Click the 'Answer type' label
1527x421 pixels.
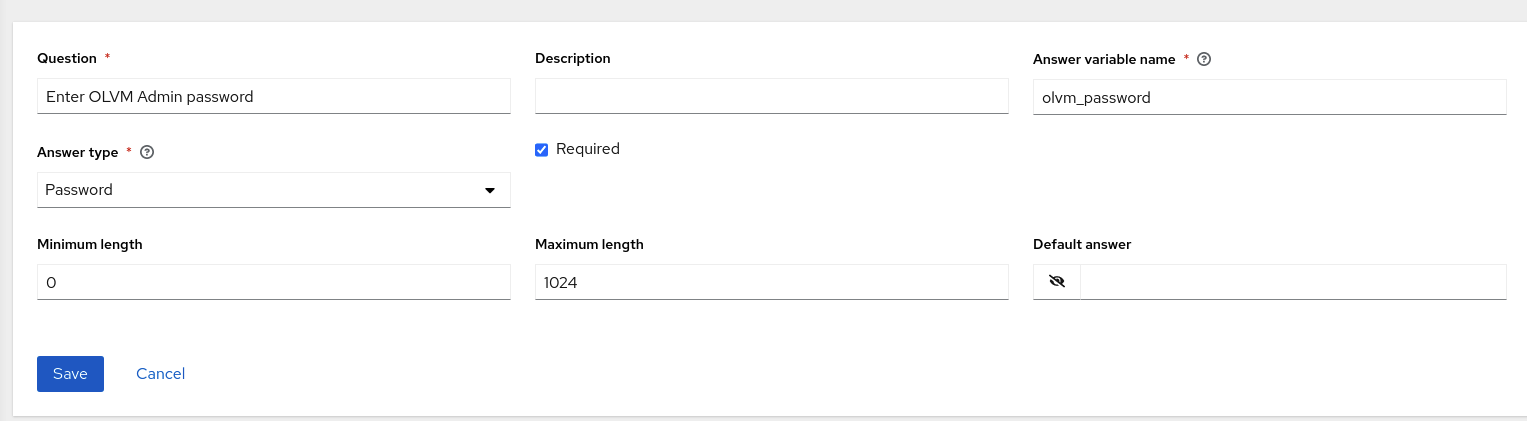click(78, 152)
